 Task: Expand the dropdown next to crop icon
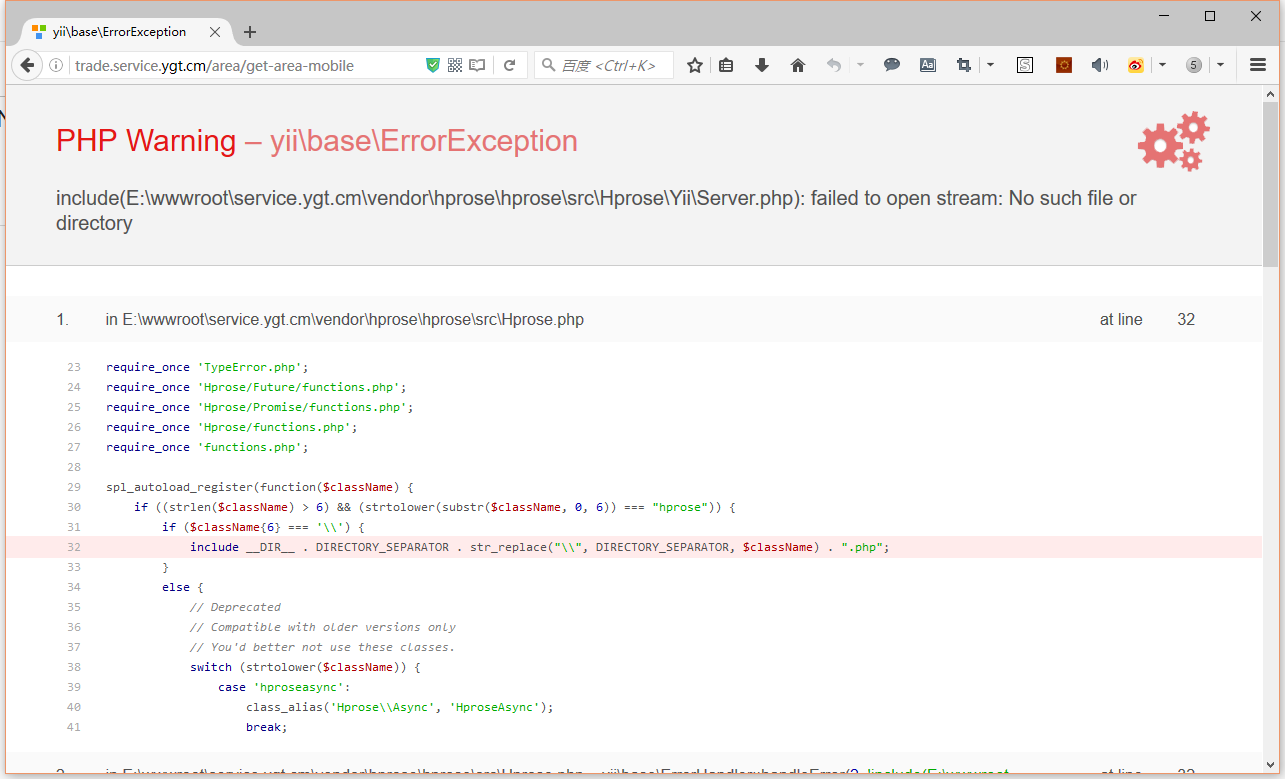[990, 65]
